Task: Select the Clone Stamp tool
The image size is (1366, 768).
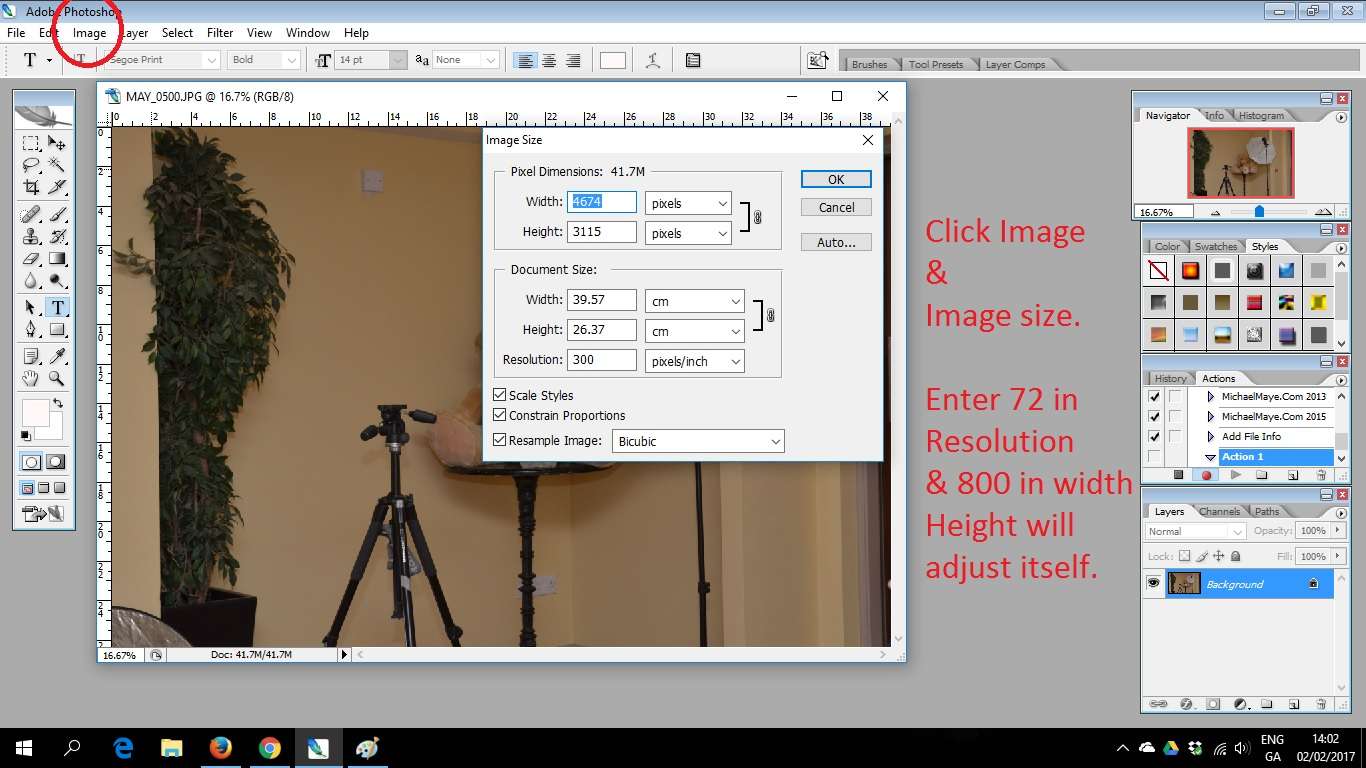Action: coord(31,237)
